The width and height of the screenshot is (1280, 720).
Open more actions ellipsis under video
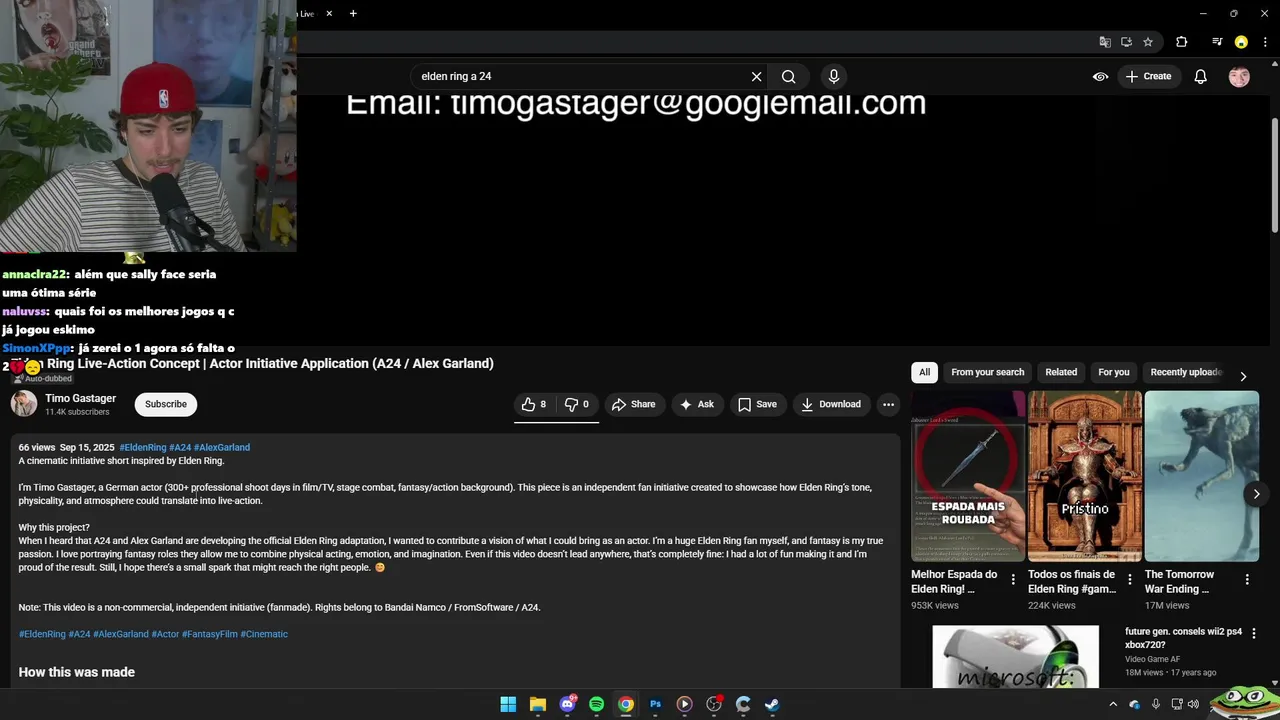point(888,404)
